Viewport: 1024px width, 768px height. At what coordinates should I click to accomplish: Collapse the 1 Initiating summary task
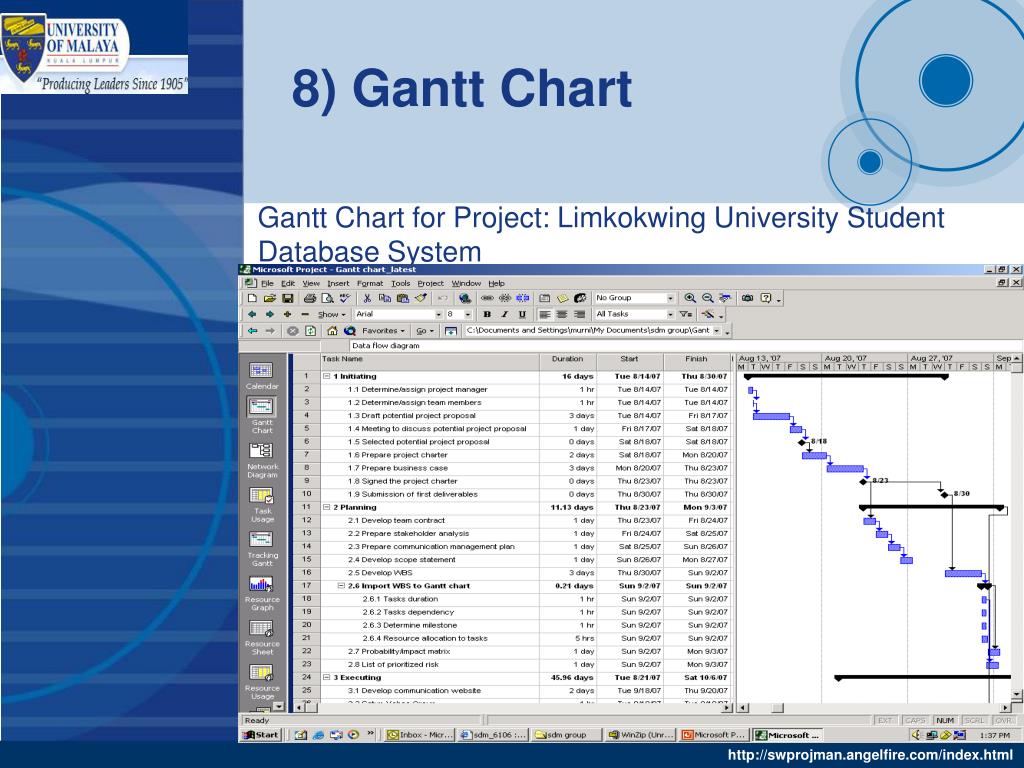point(327,377)
